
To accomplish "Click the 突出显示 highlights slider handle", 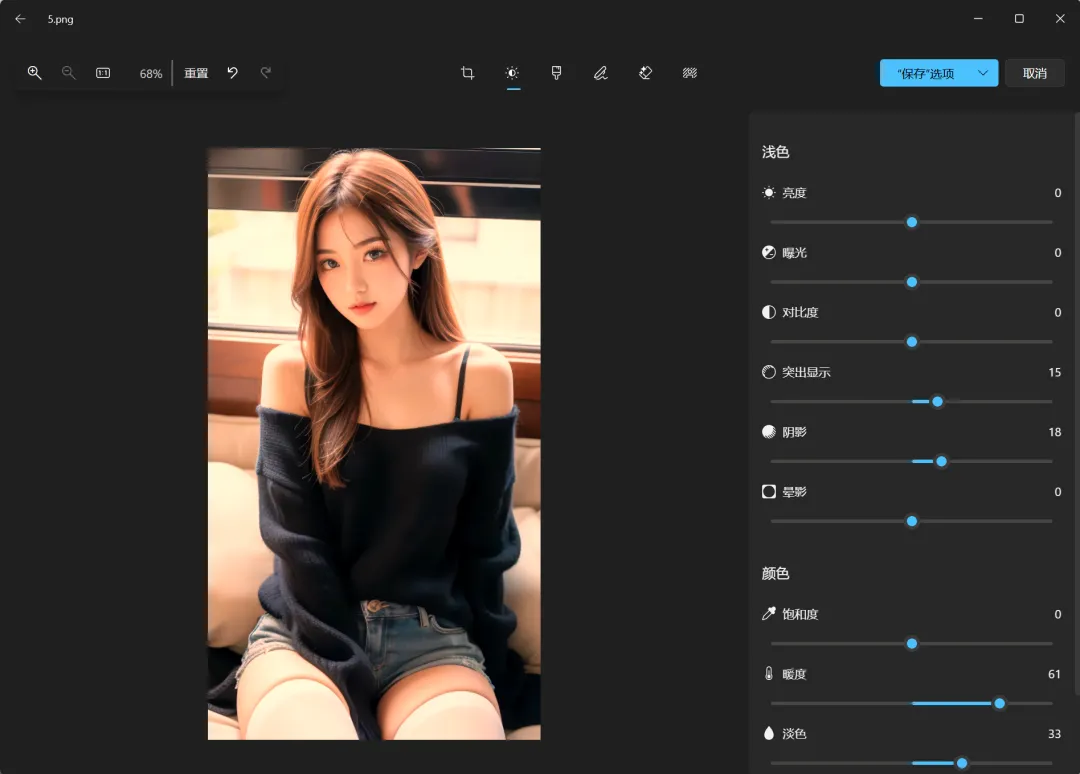I will click(937, 401).
